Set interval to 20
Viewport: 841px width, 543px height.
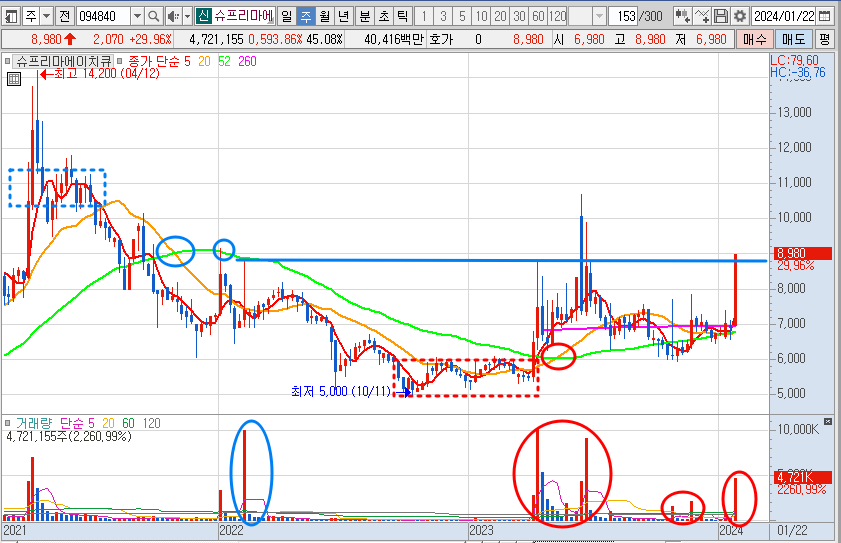tap(500, 17)
